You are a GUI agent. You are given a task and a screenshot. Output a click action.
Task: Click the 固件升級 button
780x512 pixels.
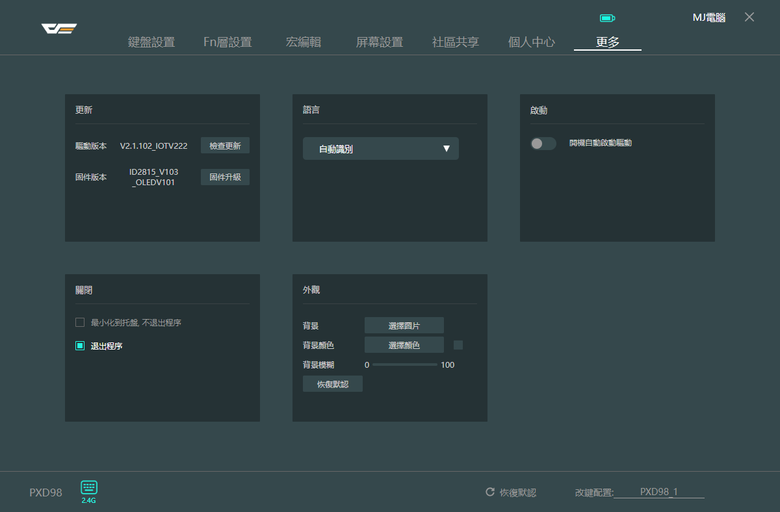click(x=225, y=177)
